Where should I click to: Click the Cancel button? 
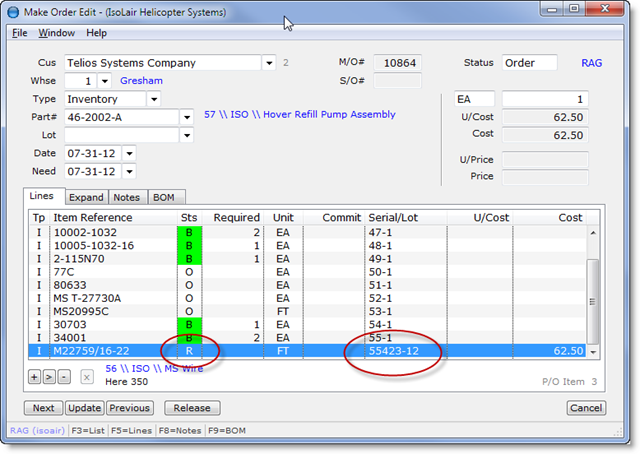coord(586,408)
